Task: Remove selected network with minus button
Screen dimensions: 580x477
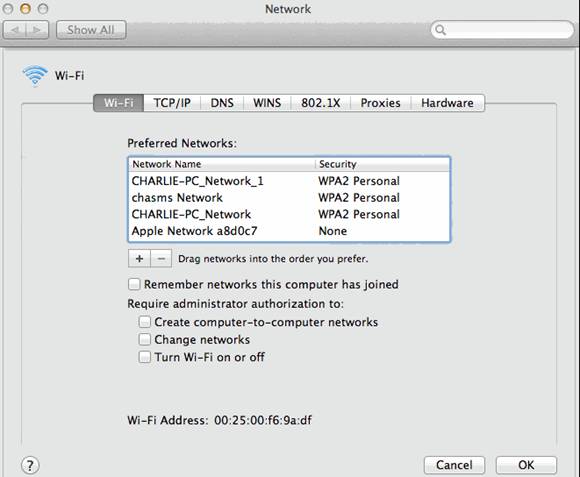Action: tap(161, 258)
